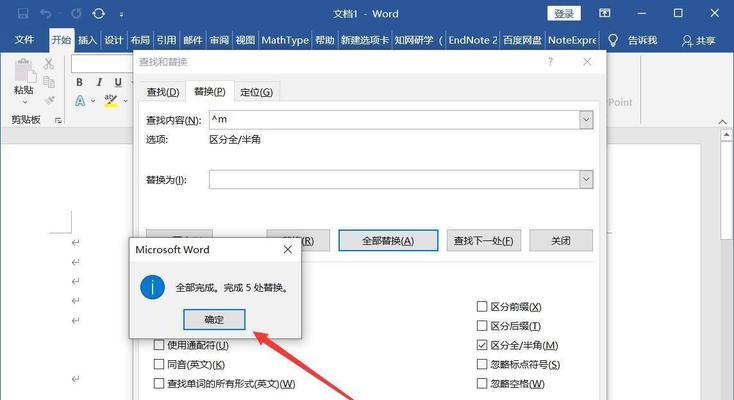734x400 pixels.
Task: Confirm with the 确定 button
Action: [214, 319]
